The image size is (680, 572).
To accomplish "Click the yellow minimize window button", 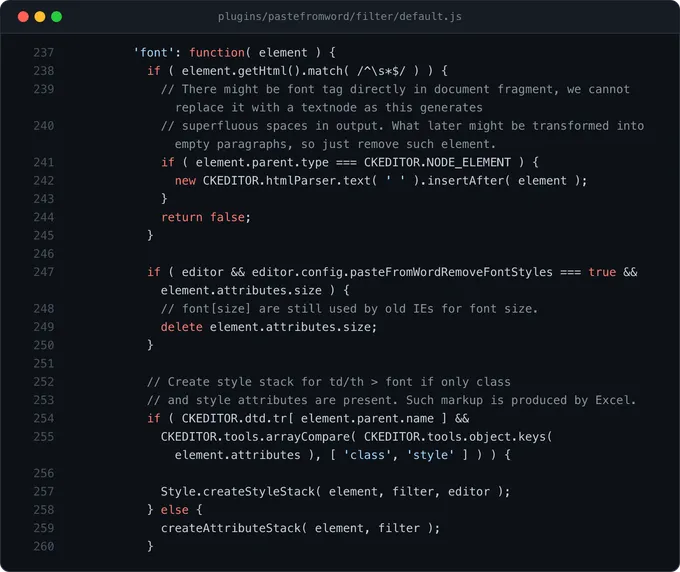I will [40, 17].
